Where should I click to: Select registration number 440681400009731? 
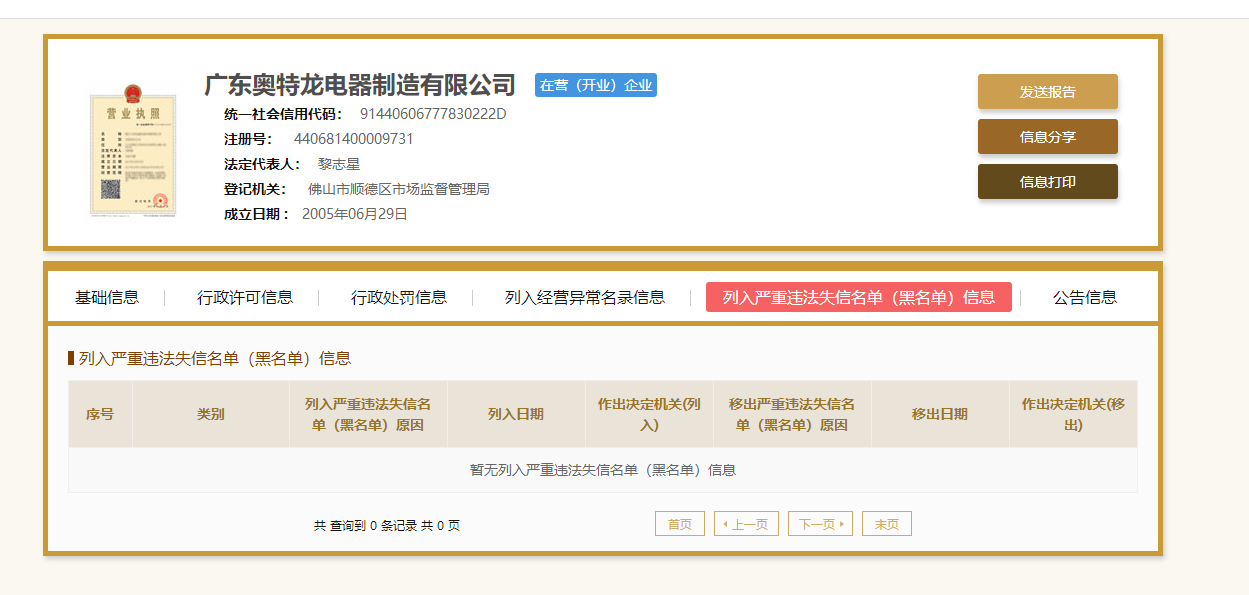[x=353, y=139]
